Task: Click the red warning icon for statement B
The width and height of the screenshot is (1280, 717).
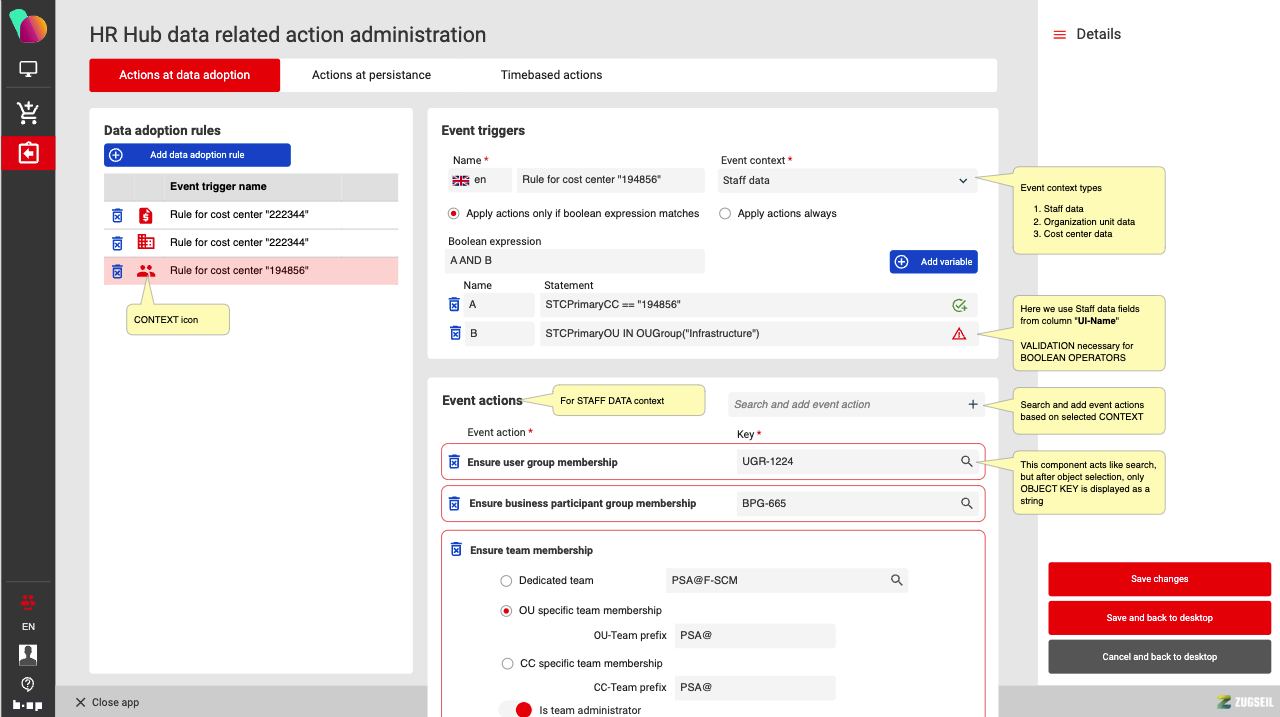Action: pos(959,334)
